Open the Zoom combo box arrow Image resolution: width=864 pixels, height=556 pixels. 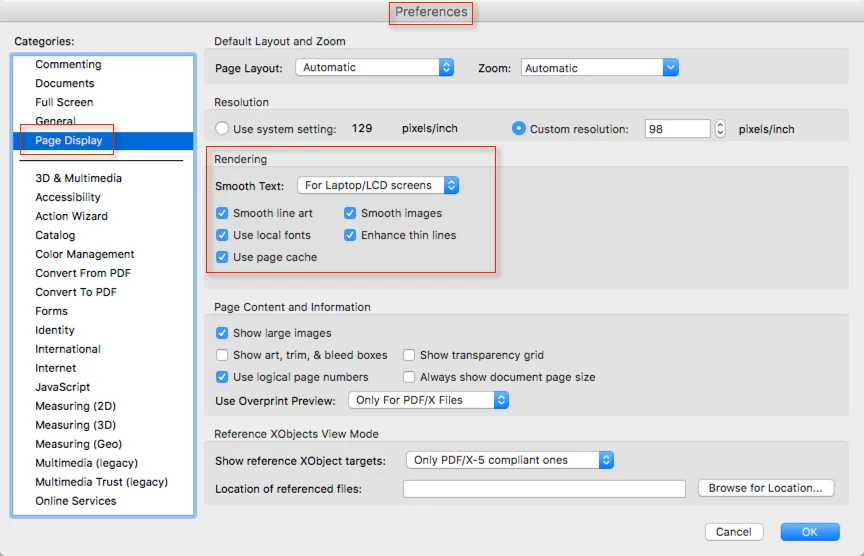tap(671, 68)
